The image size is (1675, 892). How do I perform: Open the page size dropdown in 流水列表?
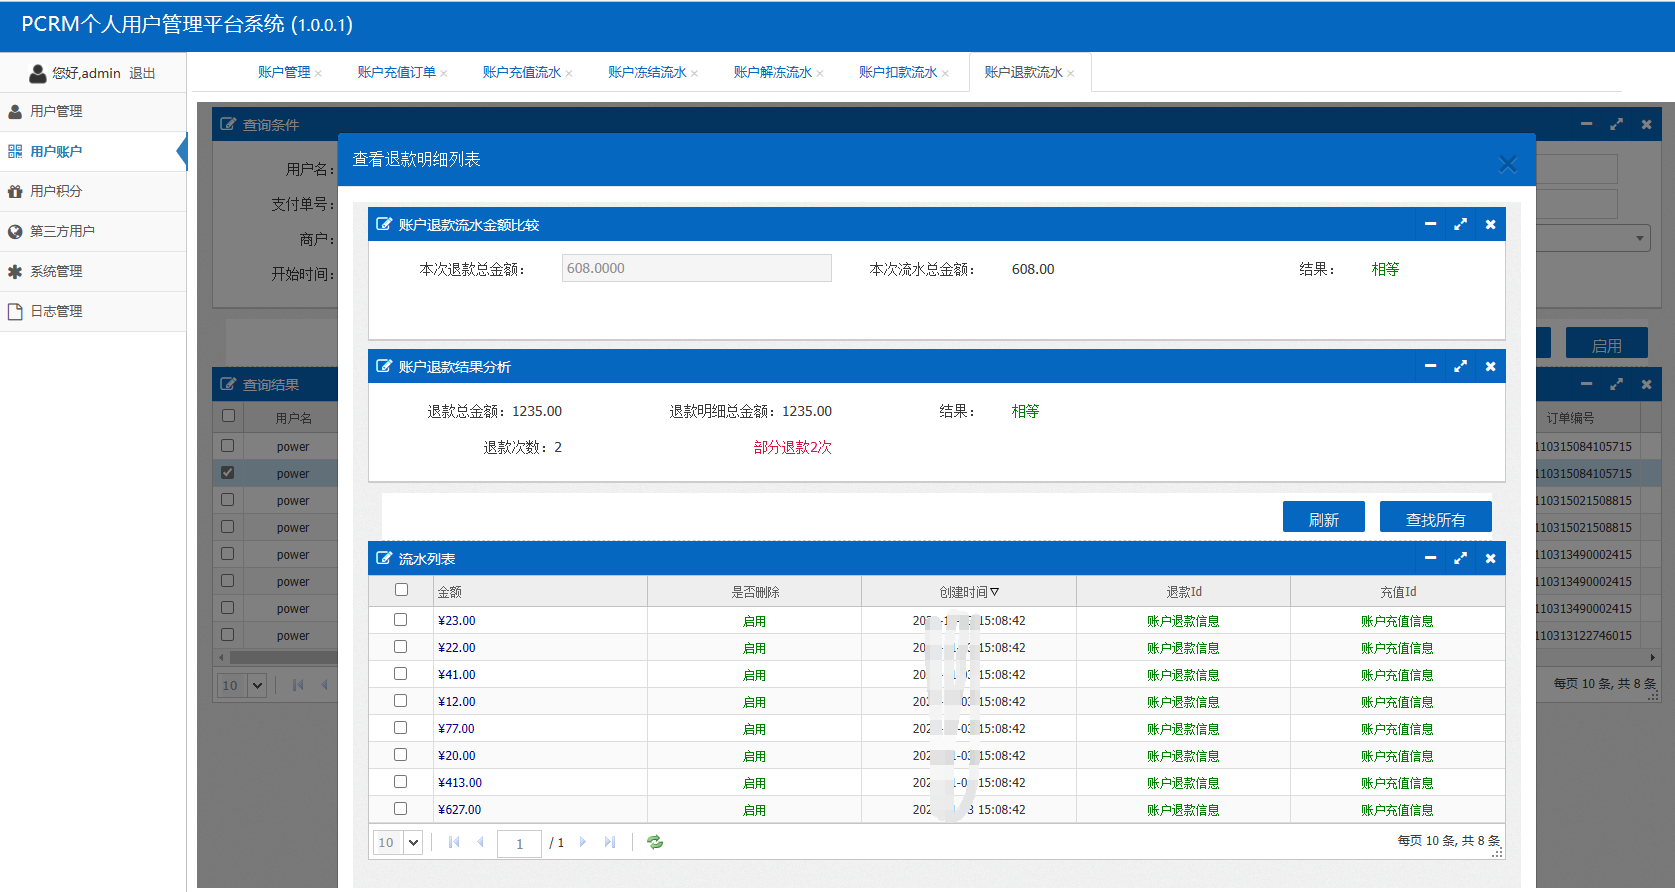(x=413, y=842)
